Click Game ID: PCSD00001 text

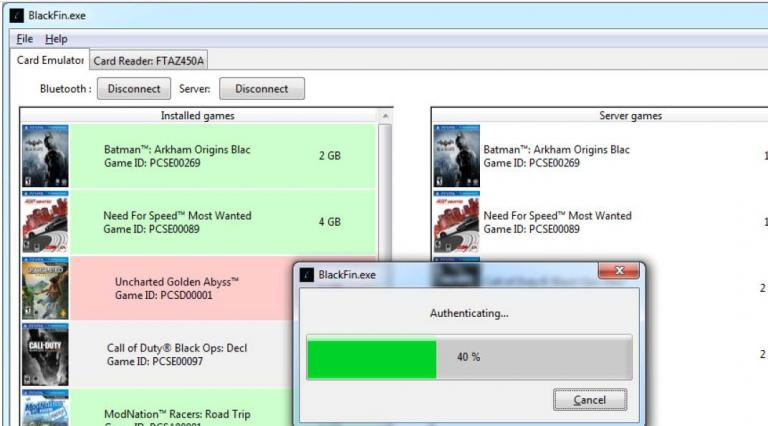click(x=164, y=295)
